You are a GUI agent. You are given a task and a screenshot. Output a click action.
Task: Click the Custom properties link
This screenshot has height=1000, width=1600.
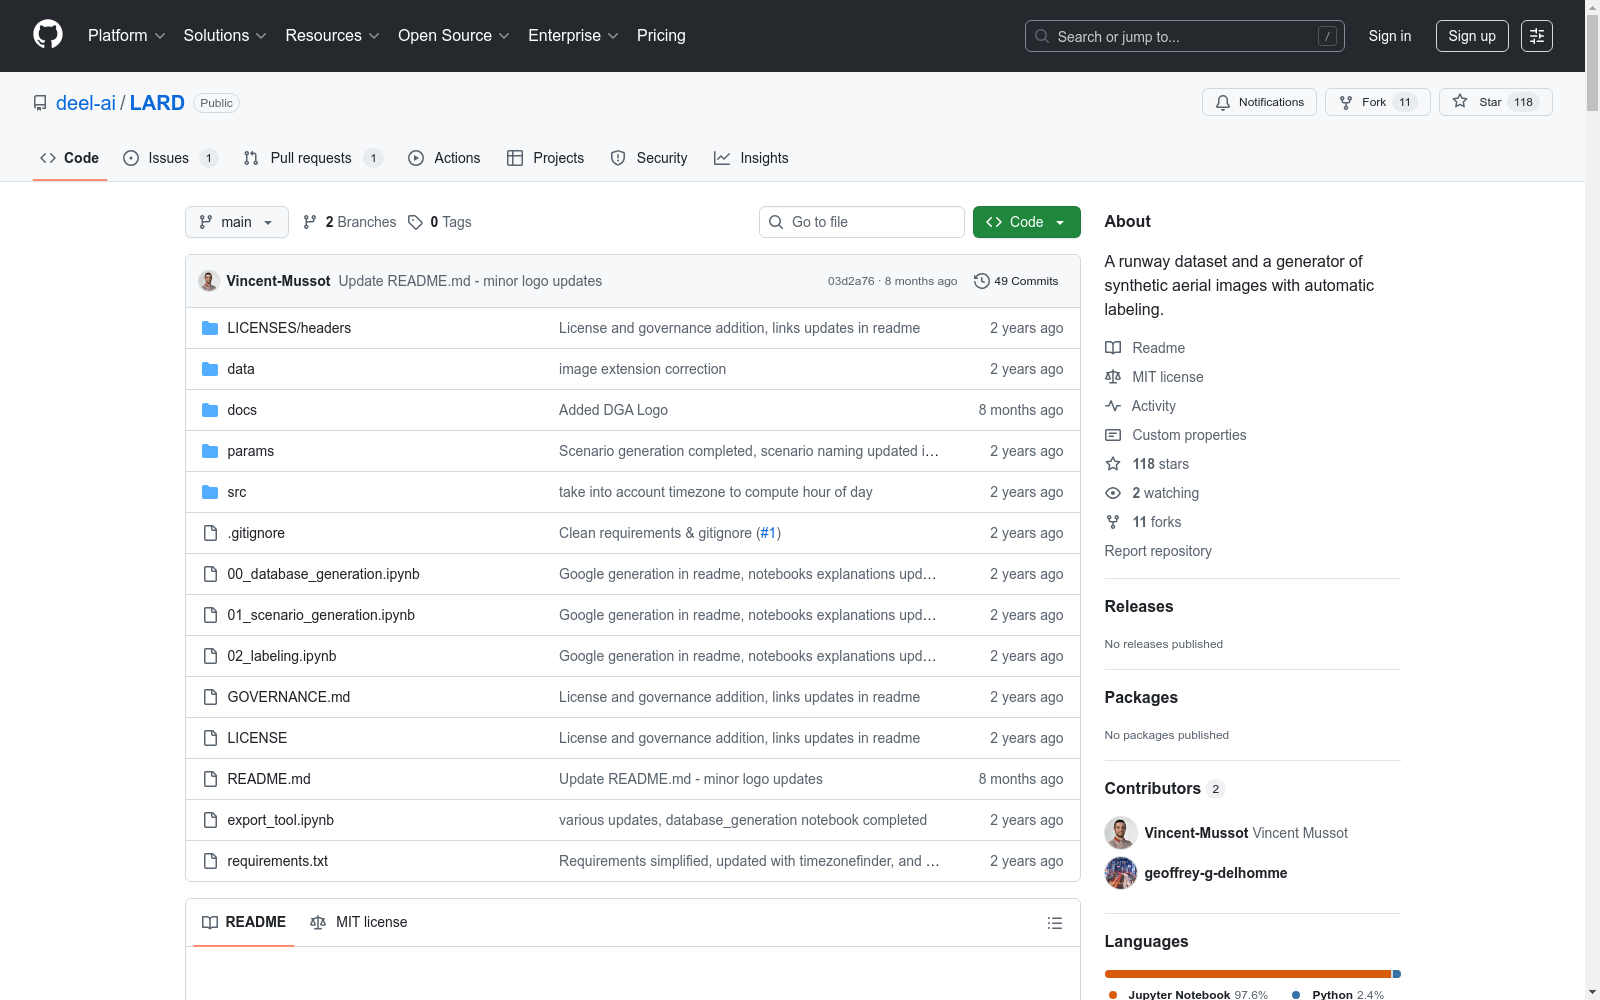coord(1189,435)
